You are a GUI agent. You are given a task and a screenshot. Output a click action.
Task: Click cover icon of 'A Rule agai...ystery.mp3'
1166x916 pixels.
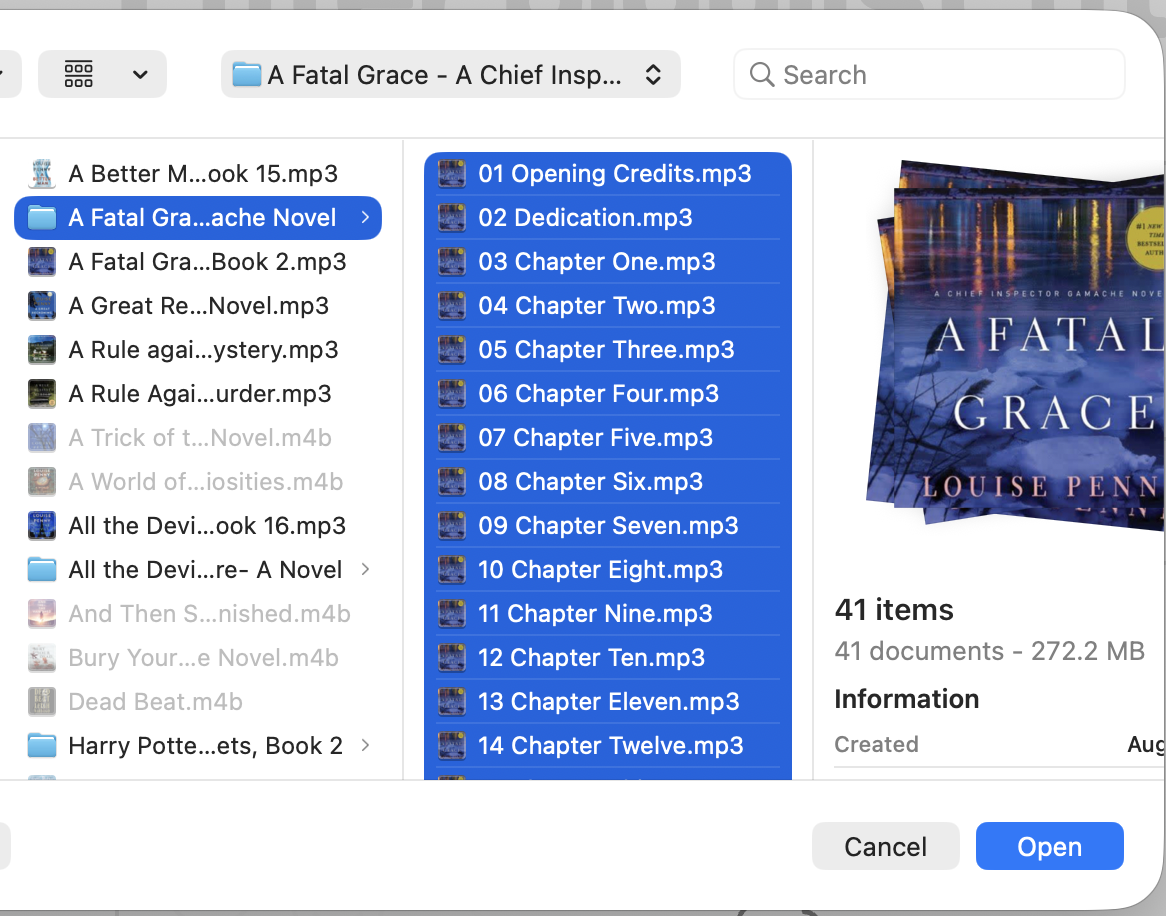(x=42, y=349)
